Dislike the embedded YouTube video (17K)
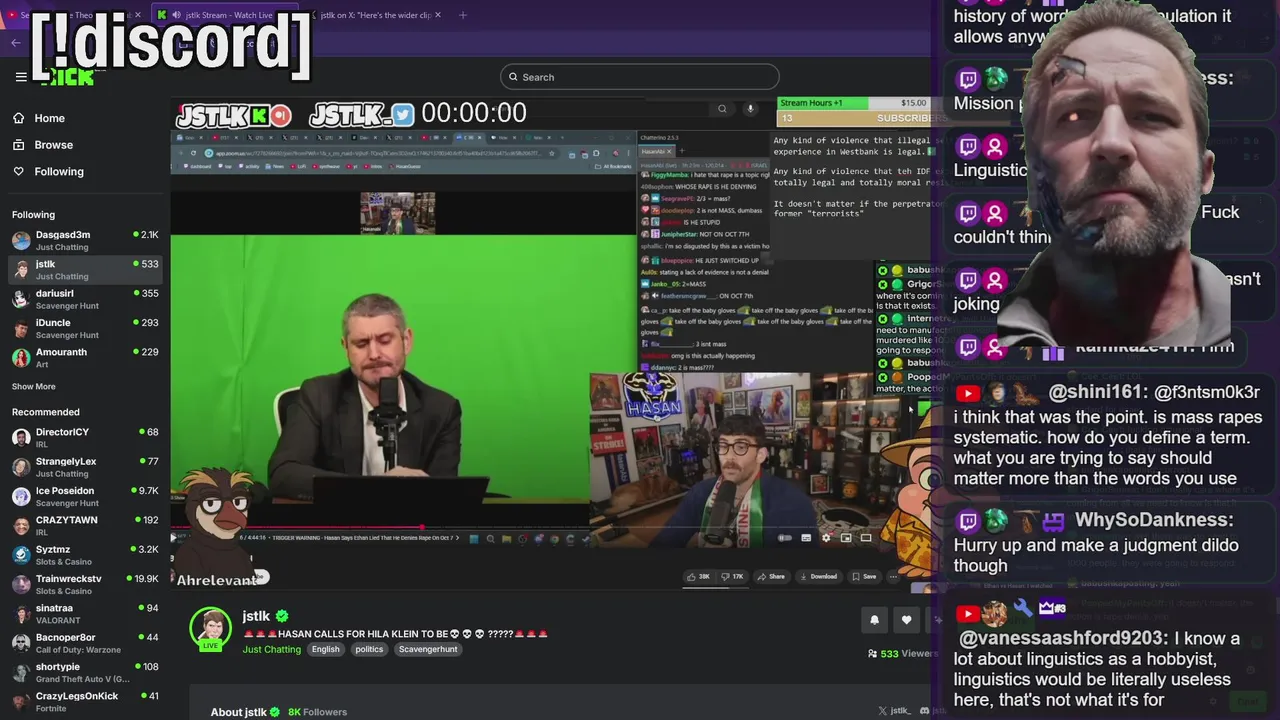This screenshot has width=1280, height=720. (733, 576)
